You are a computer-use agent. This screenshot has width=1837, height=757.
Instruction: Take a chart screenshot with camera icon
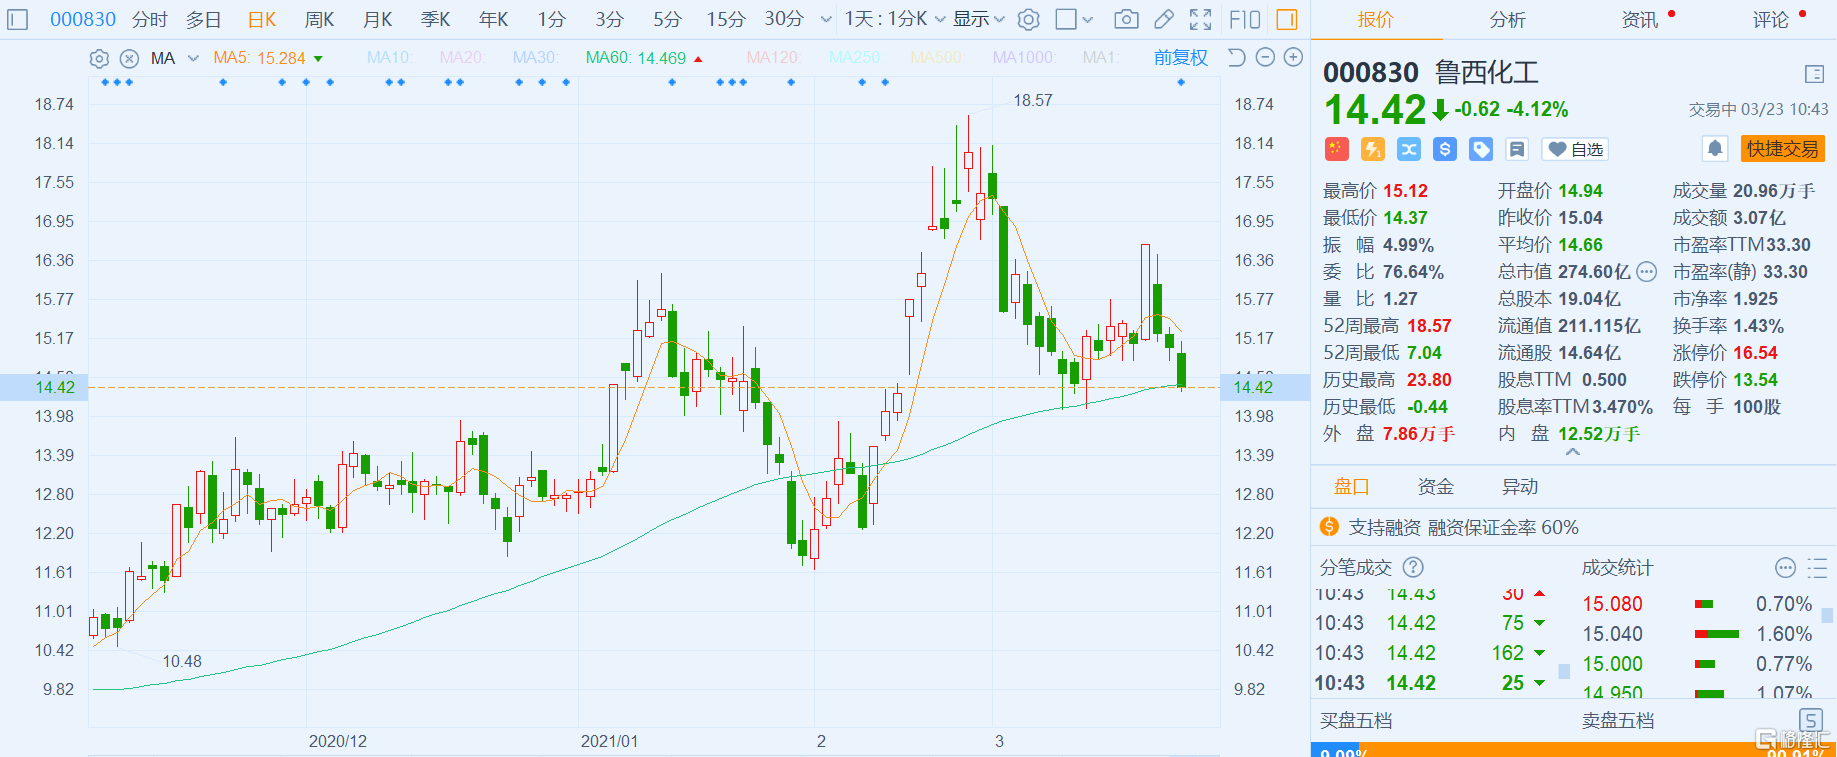(1126, 19)
